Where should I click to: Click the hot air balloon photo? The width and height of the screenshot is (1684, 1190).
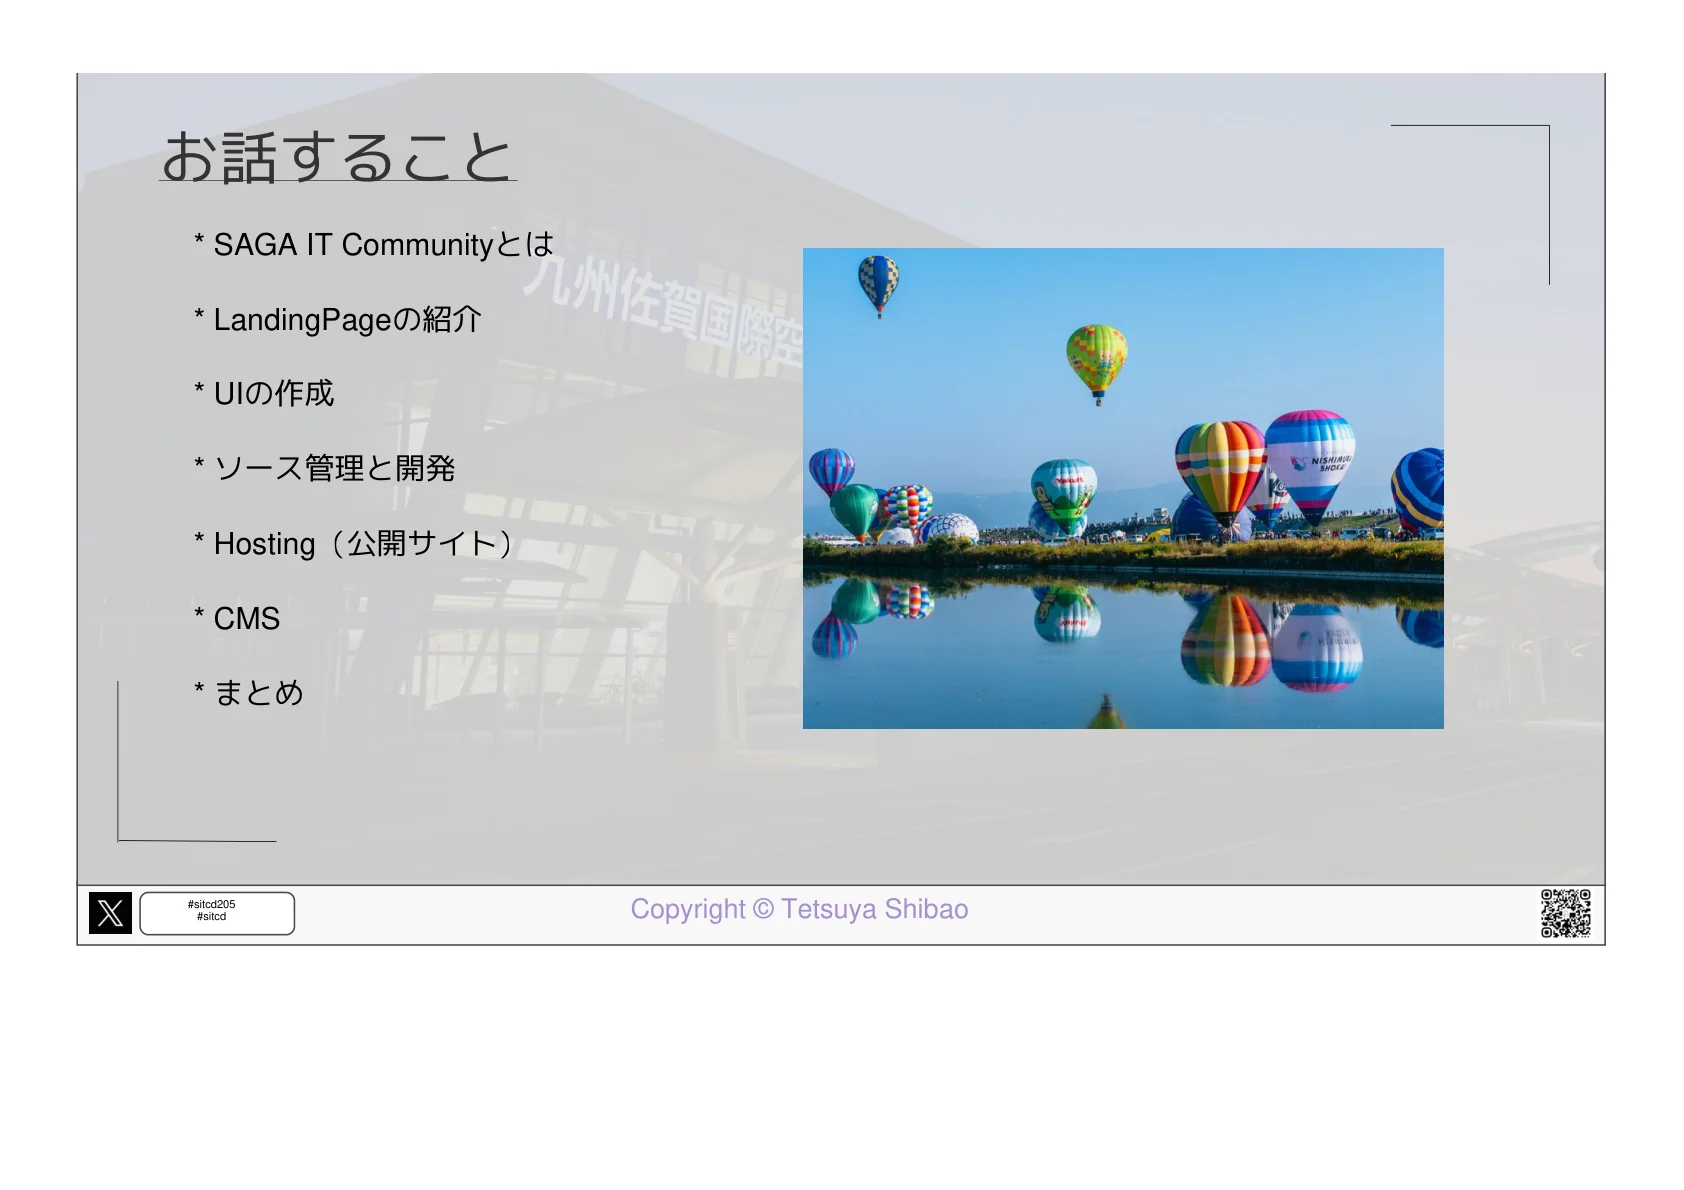click(x=1123, y=488)
